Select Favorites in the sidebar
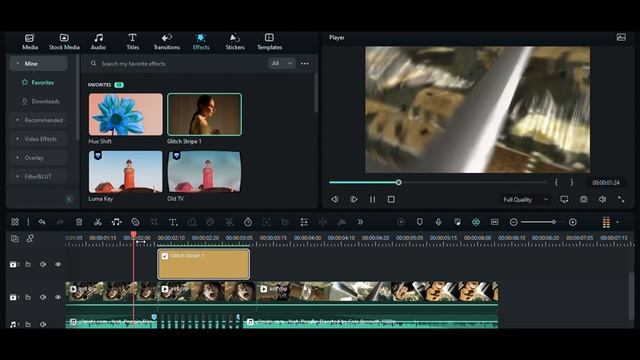The height and width of the screenshot is (360, 640). 38,82
